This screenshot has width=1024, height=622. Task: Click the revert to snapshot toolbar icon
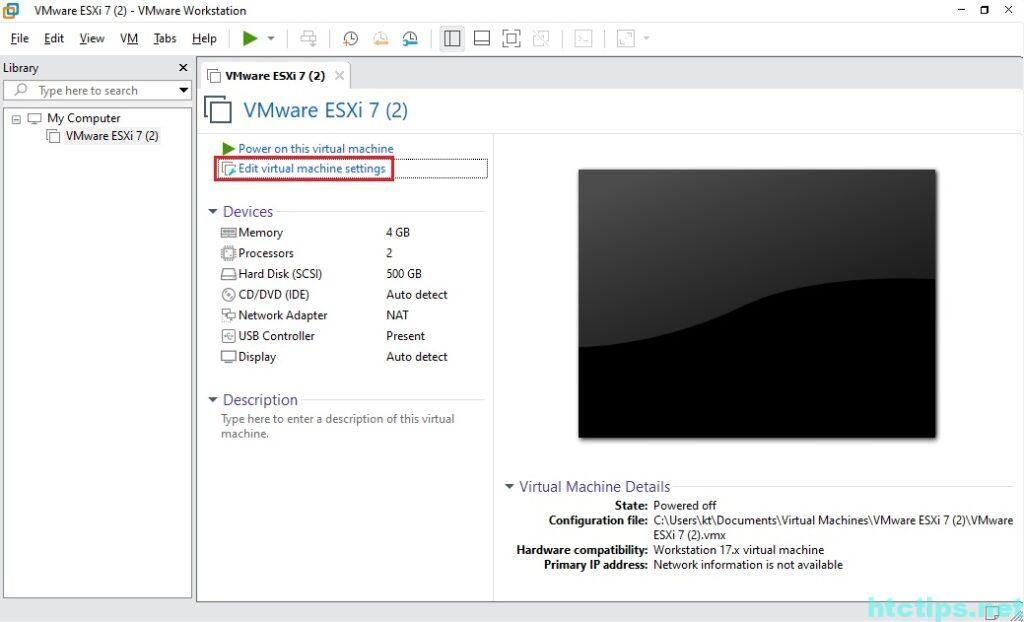coord(380,39)
